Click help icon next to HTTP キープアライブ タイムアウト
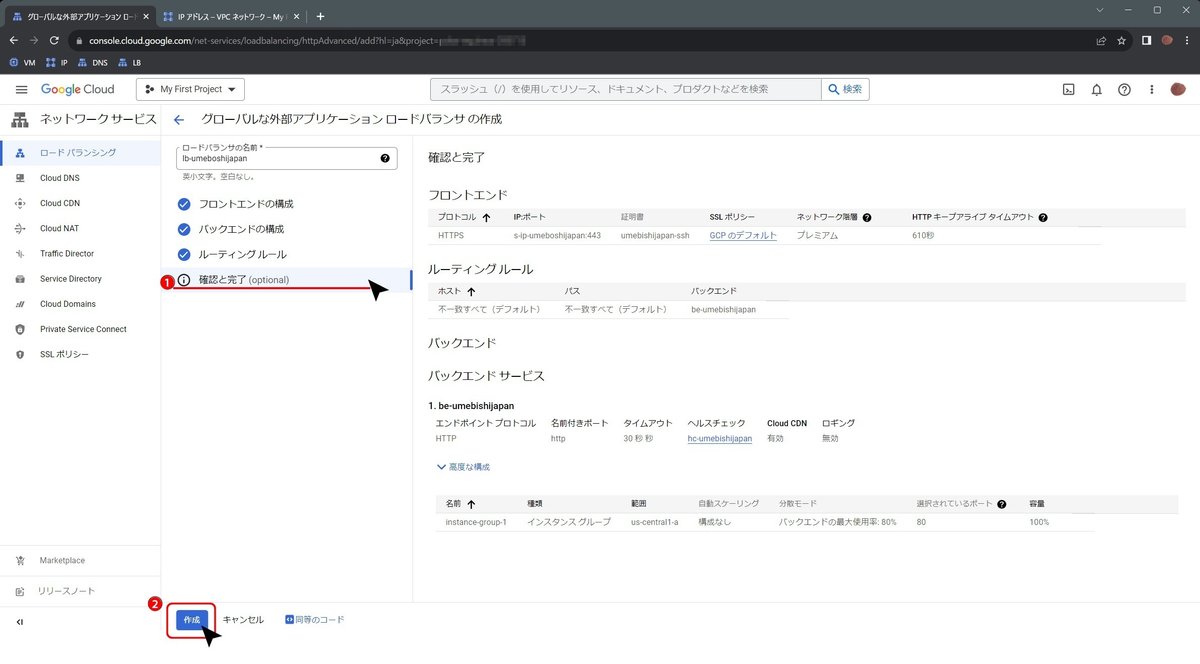The width and height of the screenshot is (1200, 664). [1043, 217]
